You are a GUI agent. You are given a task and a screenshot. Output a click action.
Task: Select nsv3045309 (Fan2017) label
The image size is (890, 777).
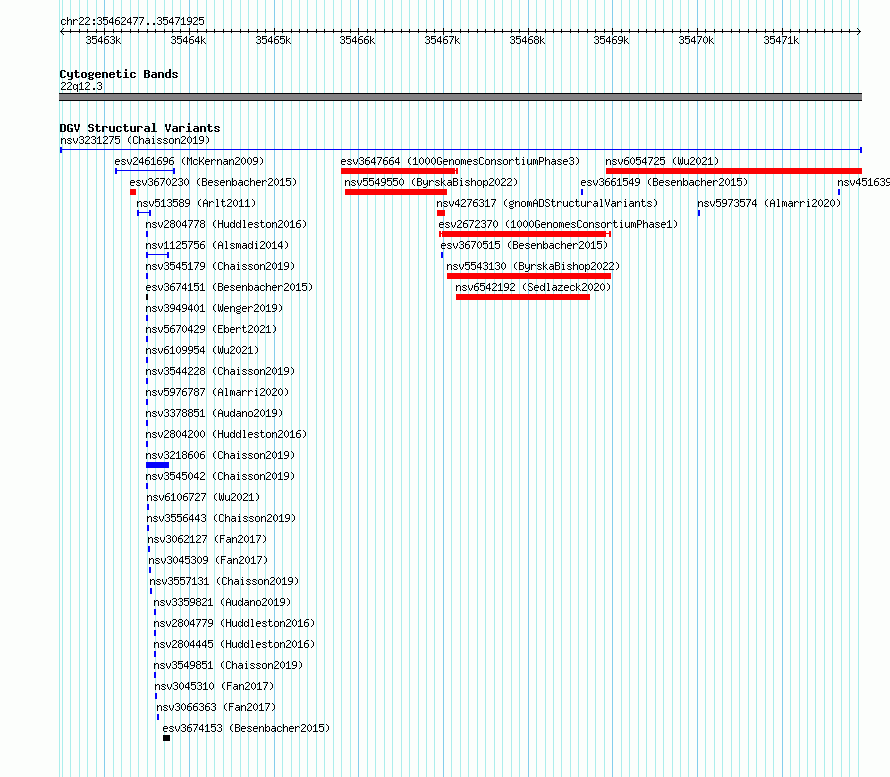pos(208,560)
